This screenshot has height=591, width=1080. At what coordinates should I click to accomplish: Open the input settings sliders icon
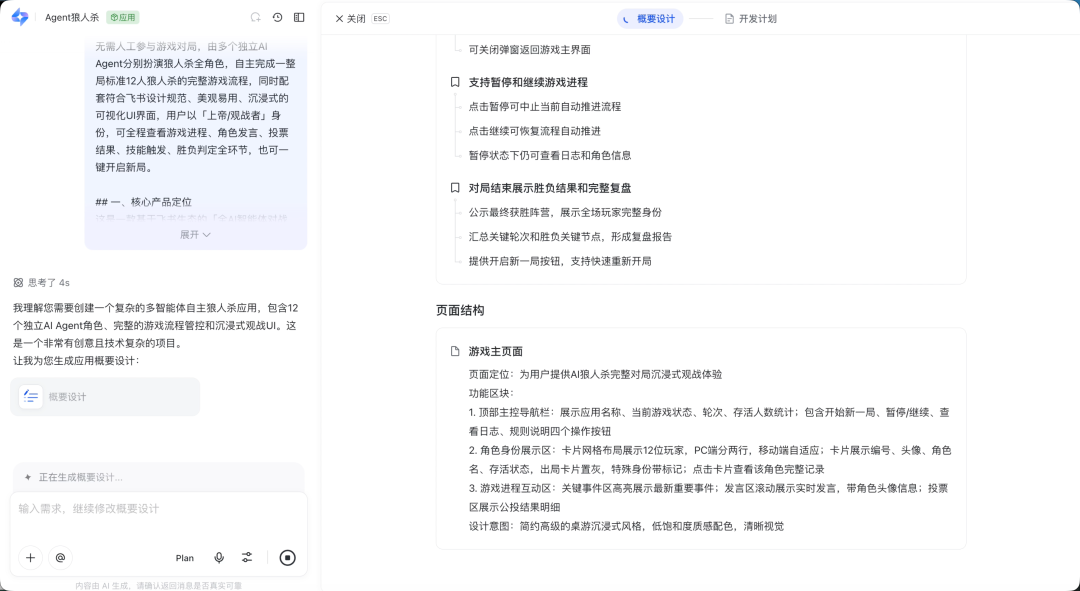point(247,558)
